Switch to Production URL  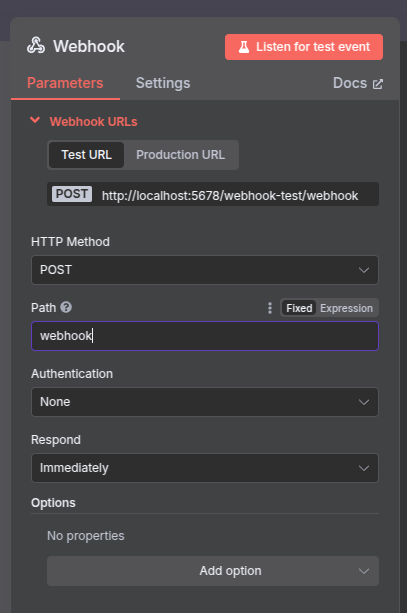coord(181,155)
